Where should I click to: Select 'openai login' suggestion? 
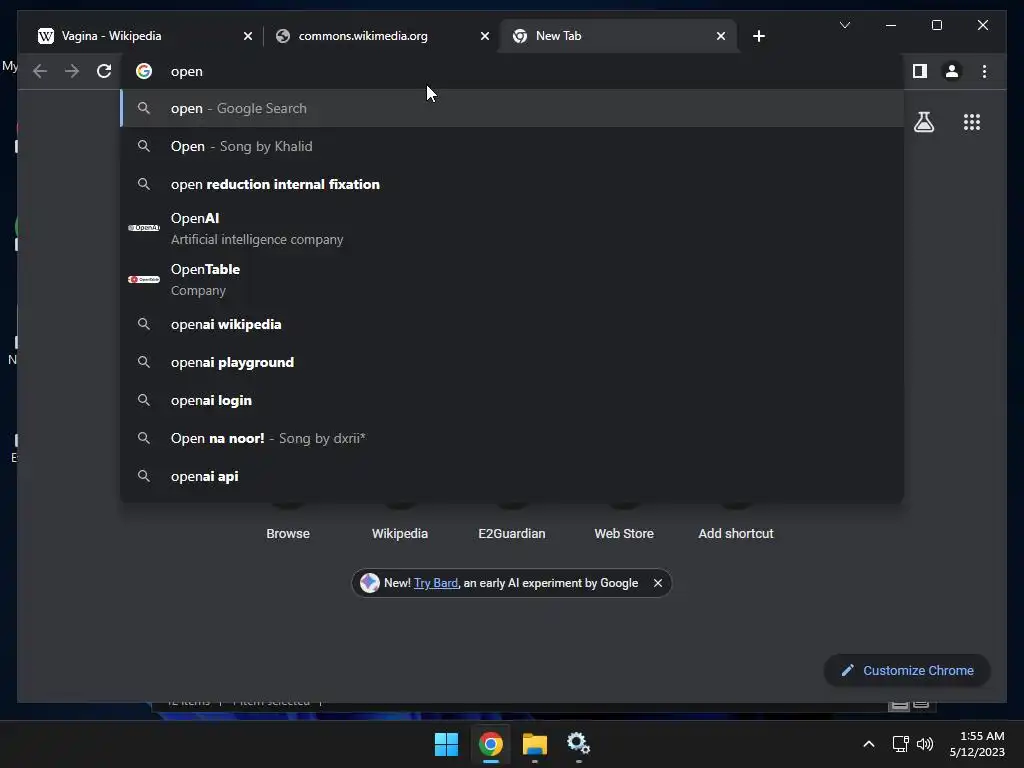tap(512, 400)
